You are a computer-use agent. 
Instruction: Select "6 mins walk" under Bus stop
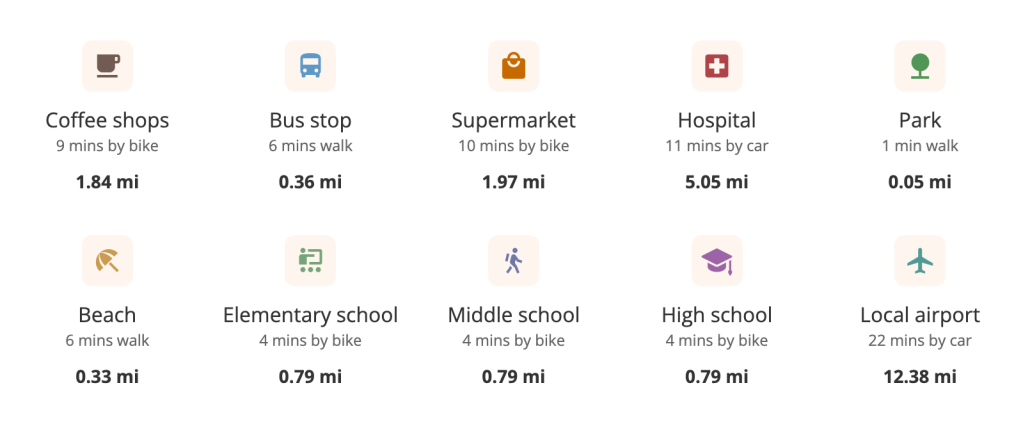[x=310, y=146]
